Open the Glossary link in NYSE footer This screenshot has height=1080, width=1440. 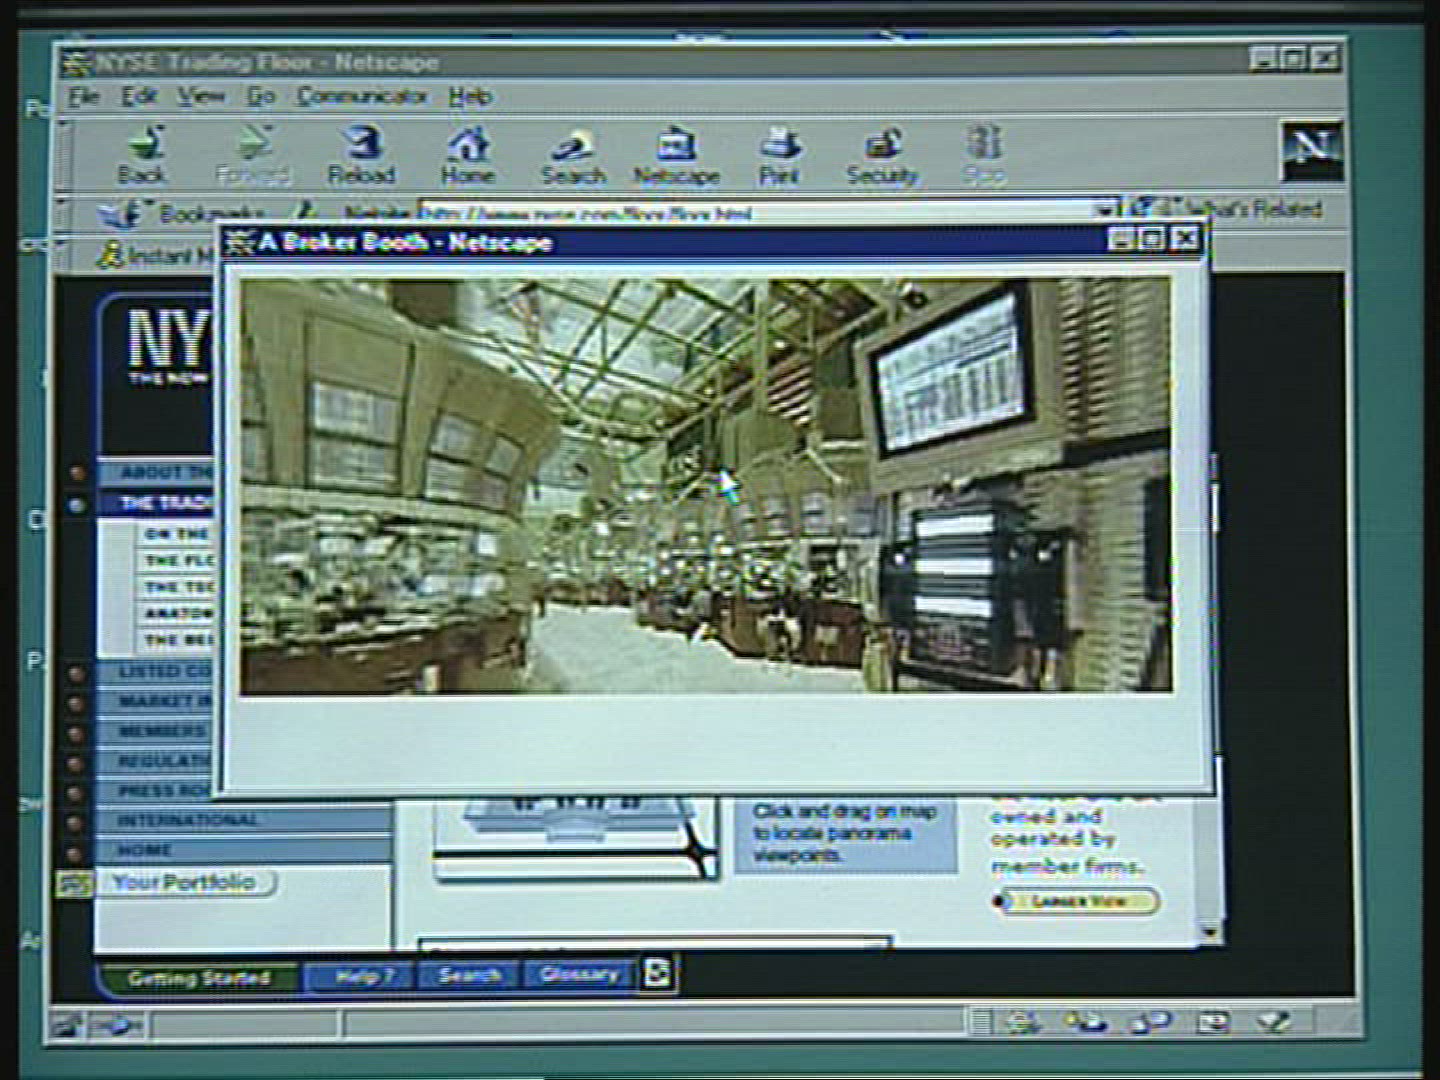[x=579, y=974]
